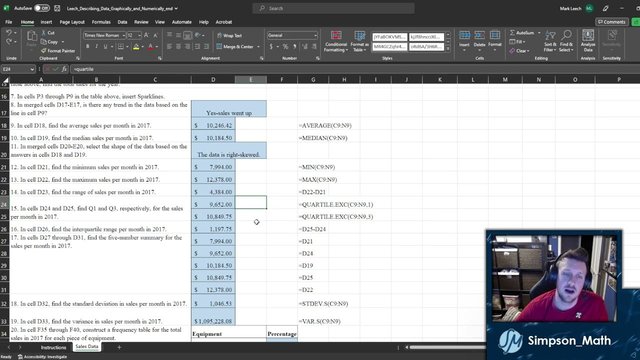
Task: Switch to the Formulas tab
Action: pyautogui.click(x=101, y=22)
